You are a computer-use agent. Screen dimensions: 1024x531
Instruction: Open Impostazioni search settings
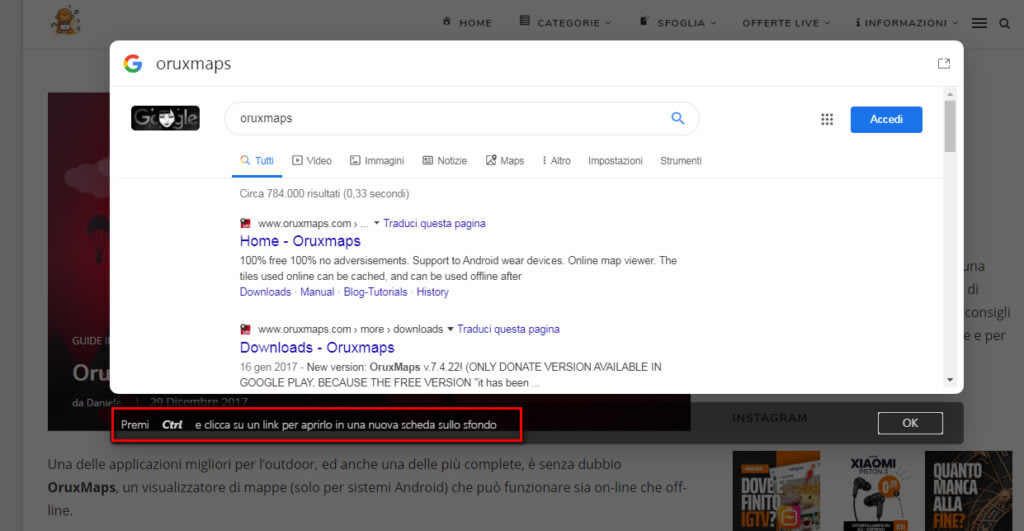(x=615, y=161)
